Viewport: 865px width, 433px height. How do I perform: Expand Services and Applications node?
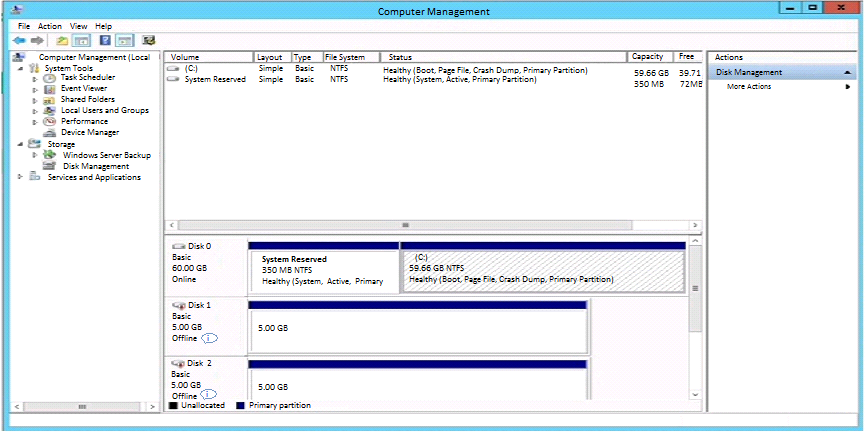[x=21, y=177]
